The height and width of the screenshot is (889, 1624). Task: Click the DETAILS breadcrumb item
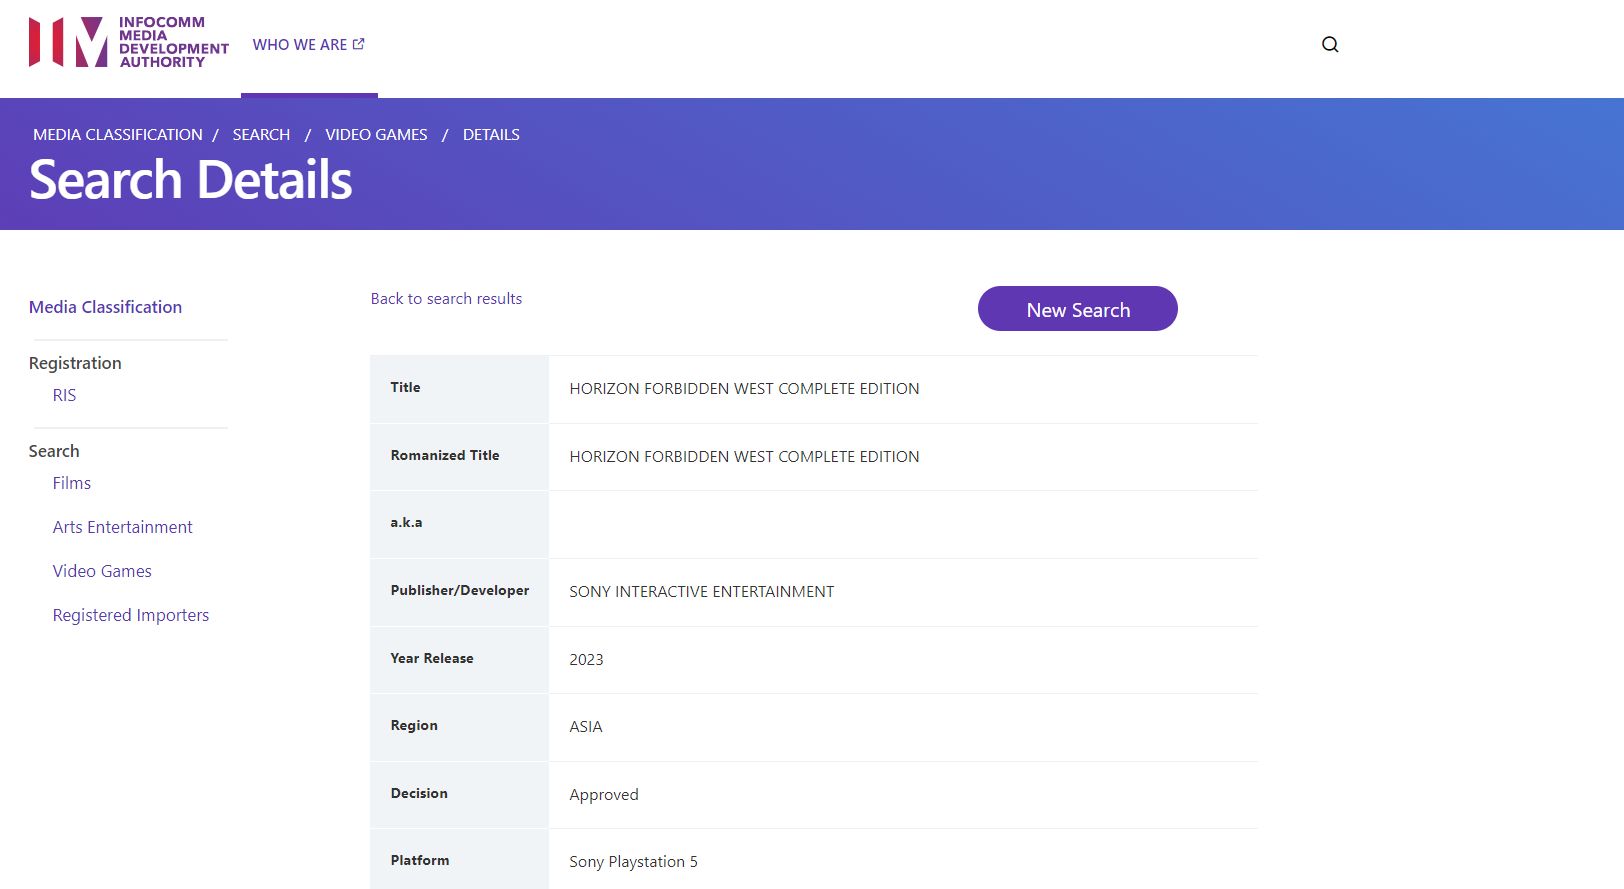(x=491, y=135)
